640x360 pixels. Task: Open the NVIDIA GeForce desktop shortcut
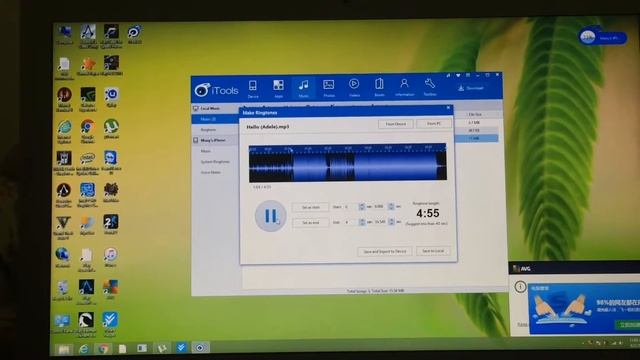(x=87, y=99)
